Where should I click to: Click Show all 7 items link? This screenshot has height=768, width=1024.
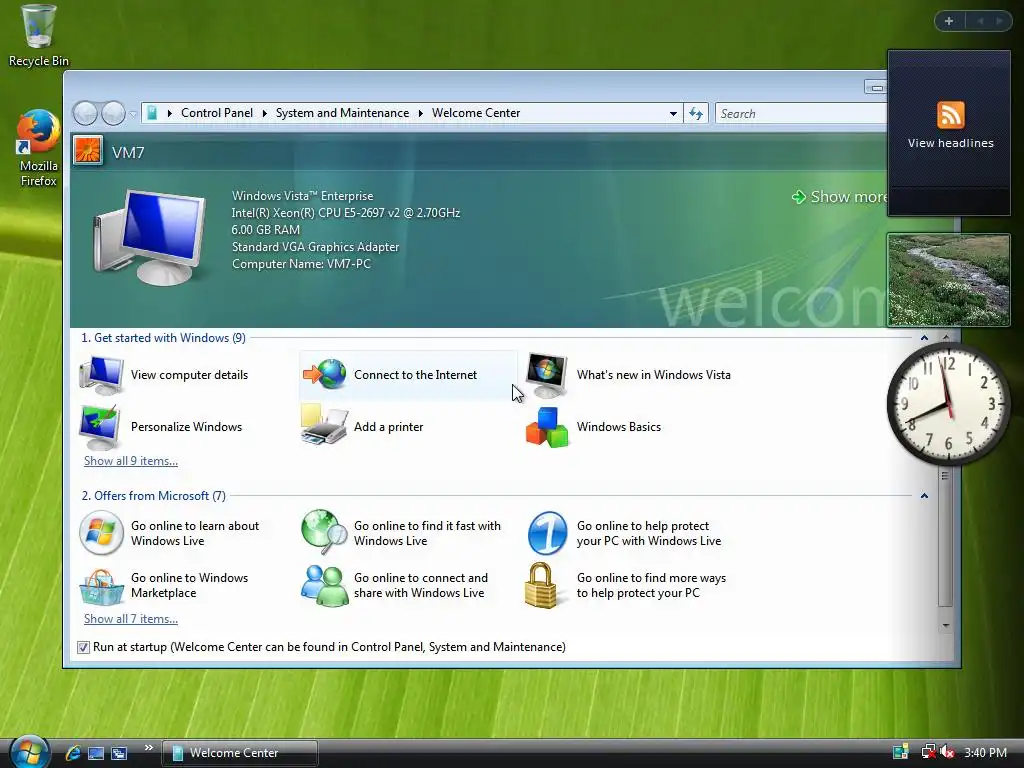pos(131,619)
